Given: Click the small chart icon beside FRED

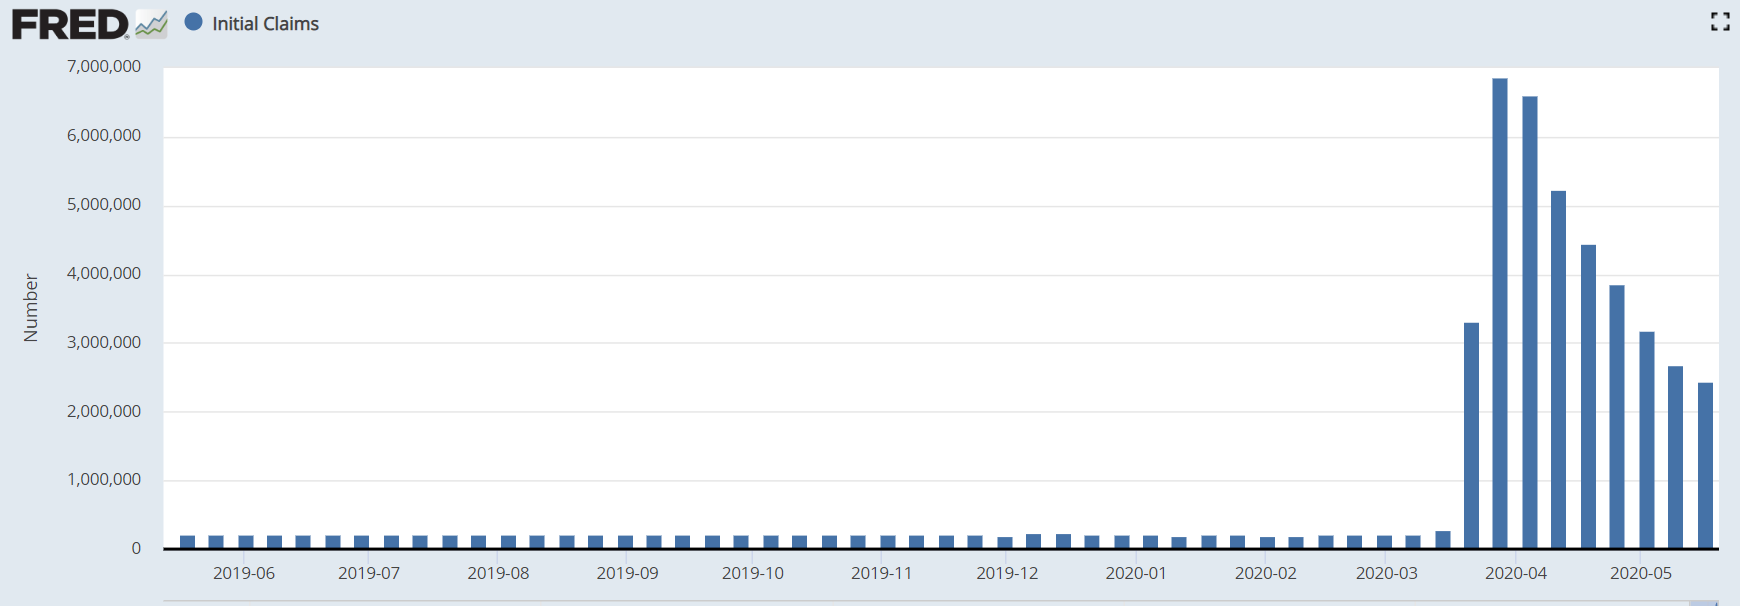Looking at the screenshot, I should pyautogui.click(x=151, y=24).
